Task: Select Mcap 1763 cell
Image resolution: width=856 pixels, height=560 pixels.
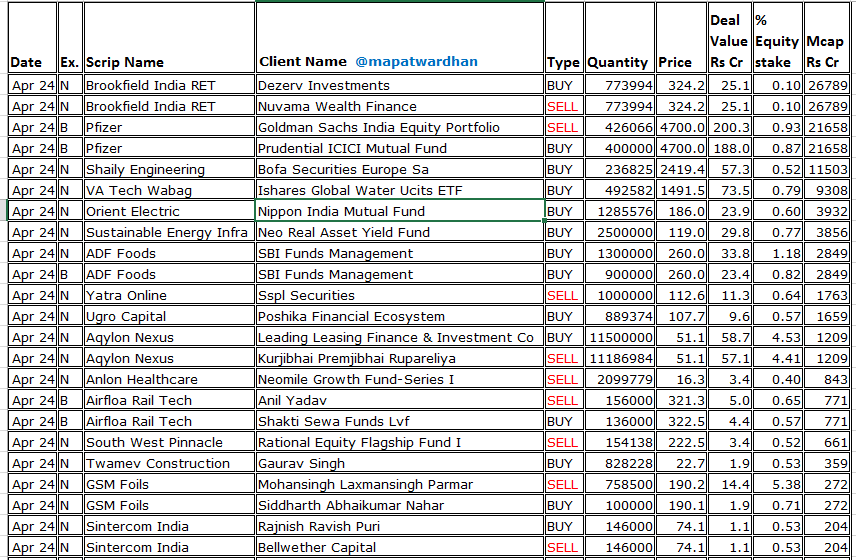Action: click(x=827, y=295)
